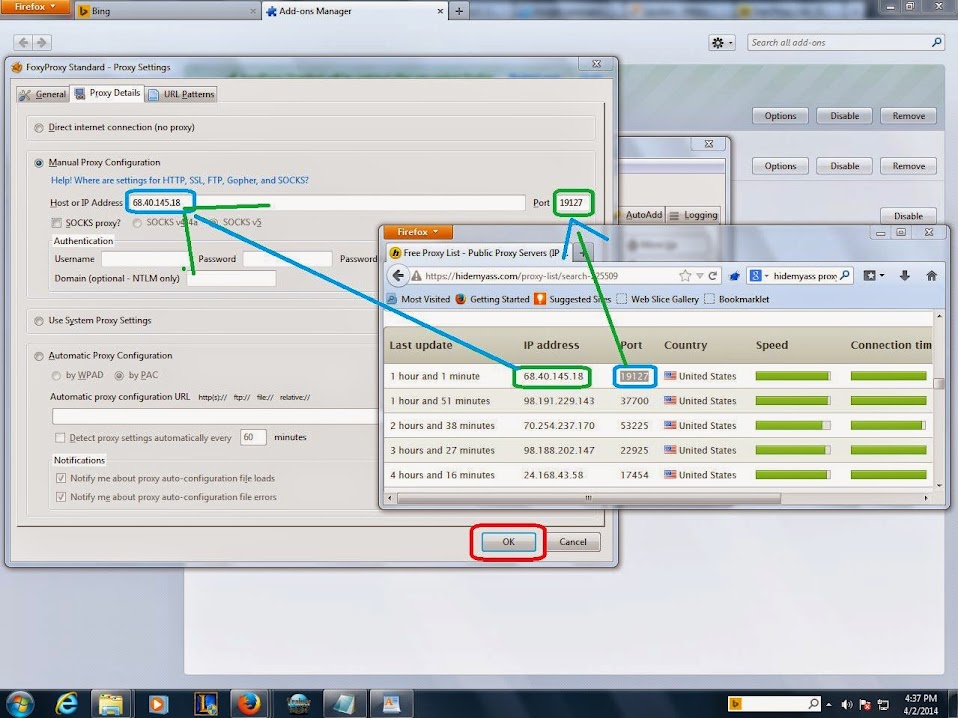
Task: Select the Add-ons Manager browser tab
Action: point(354,11)
